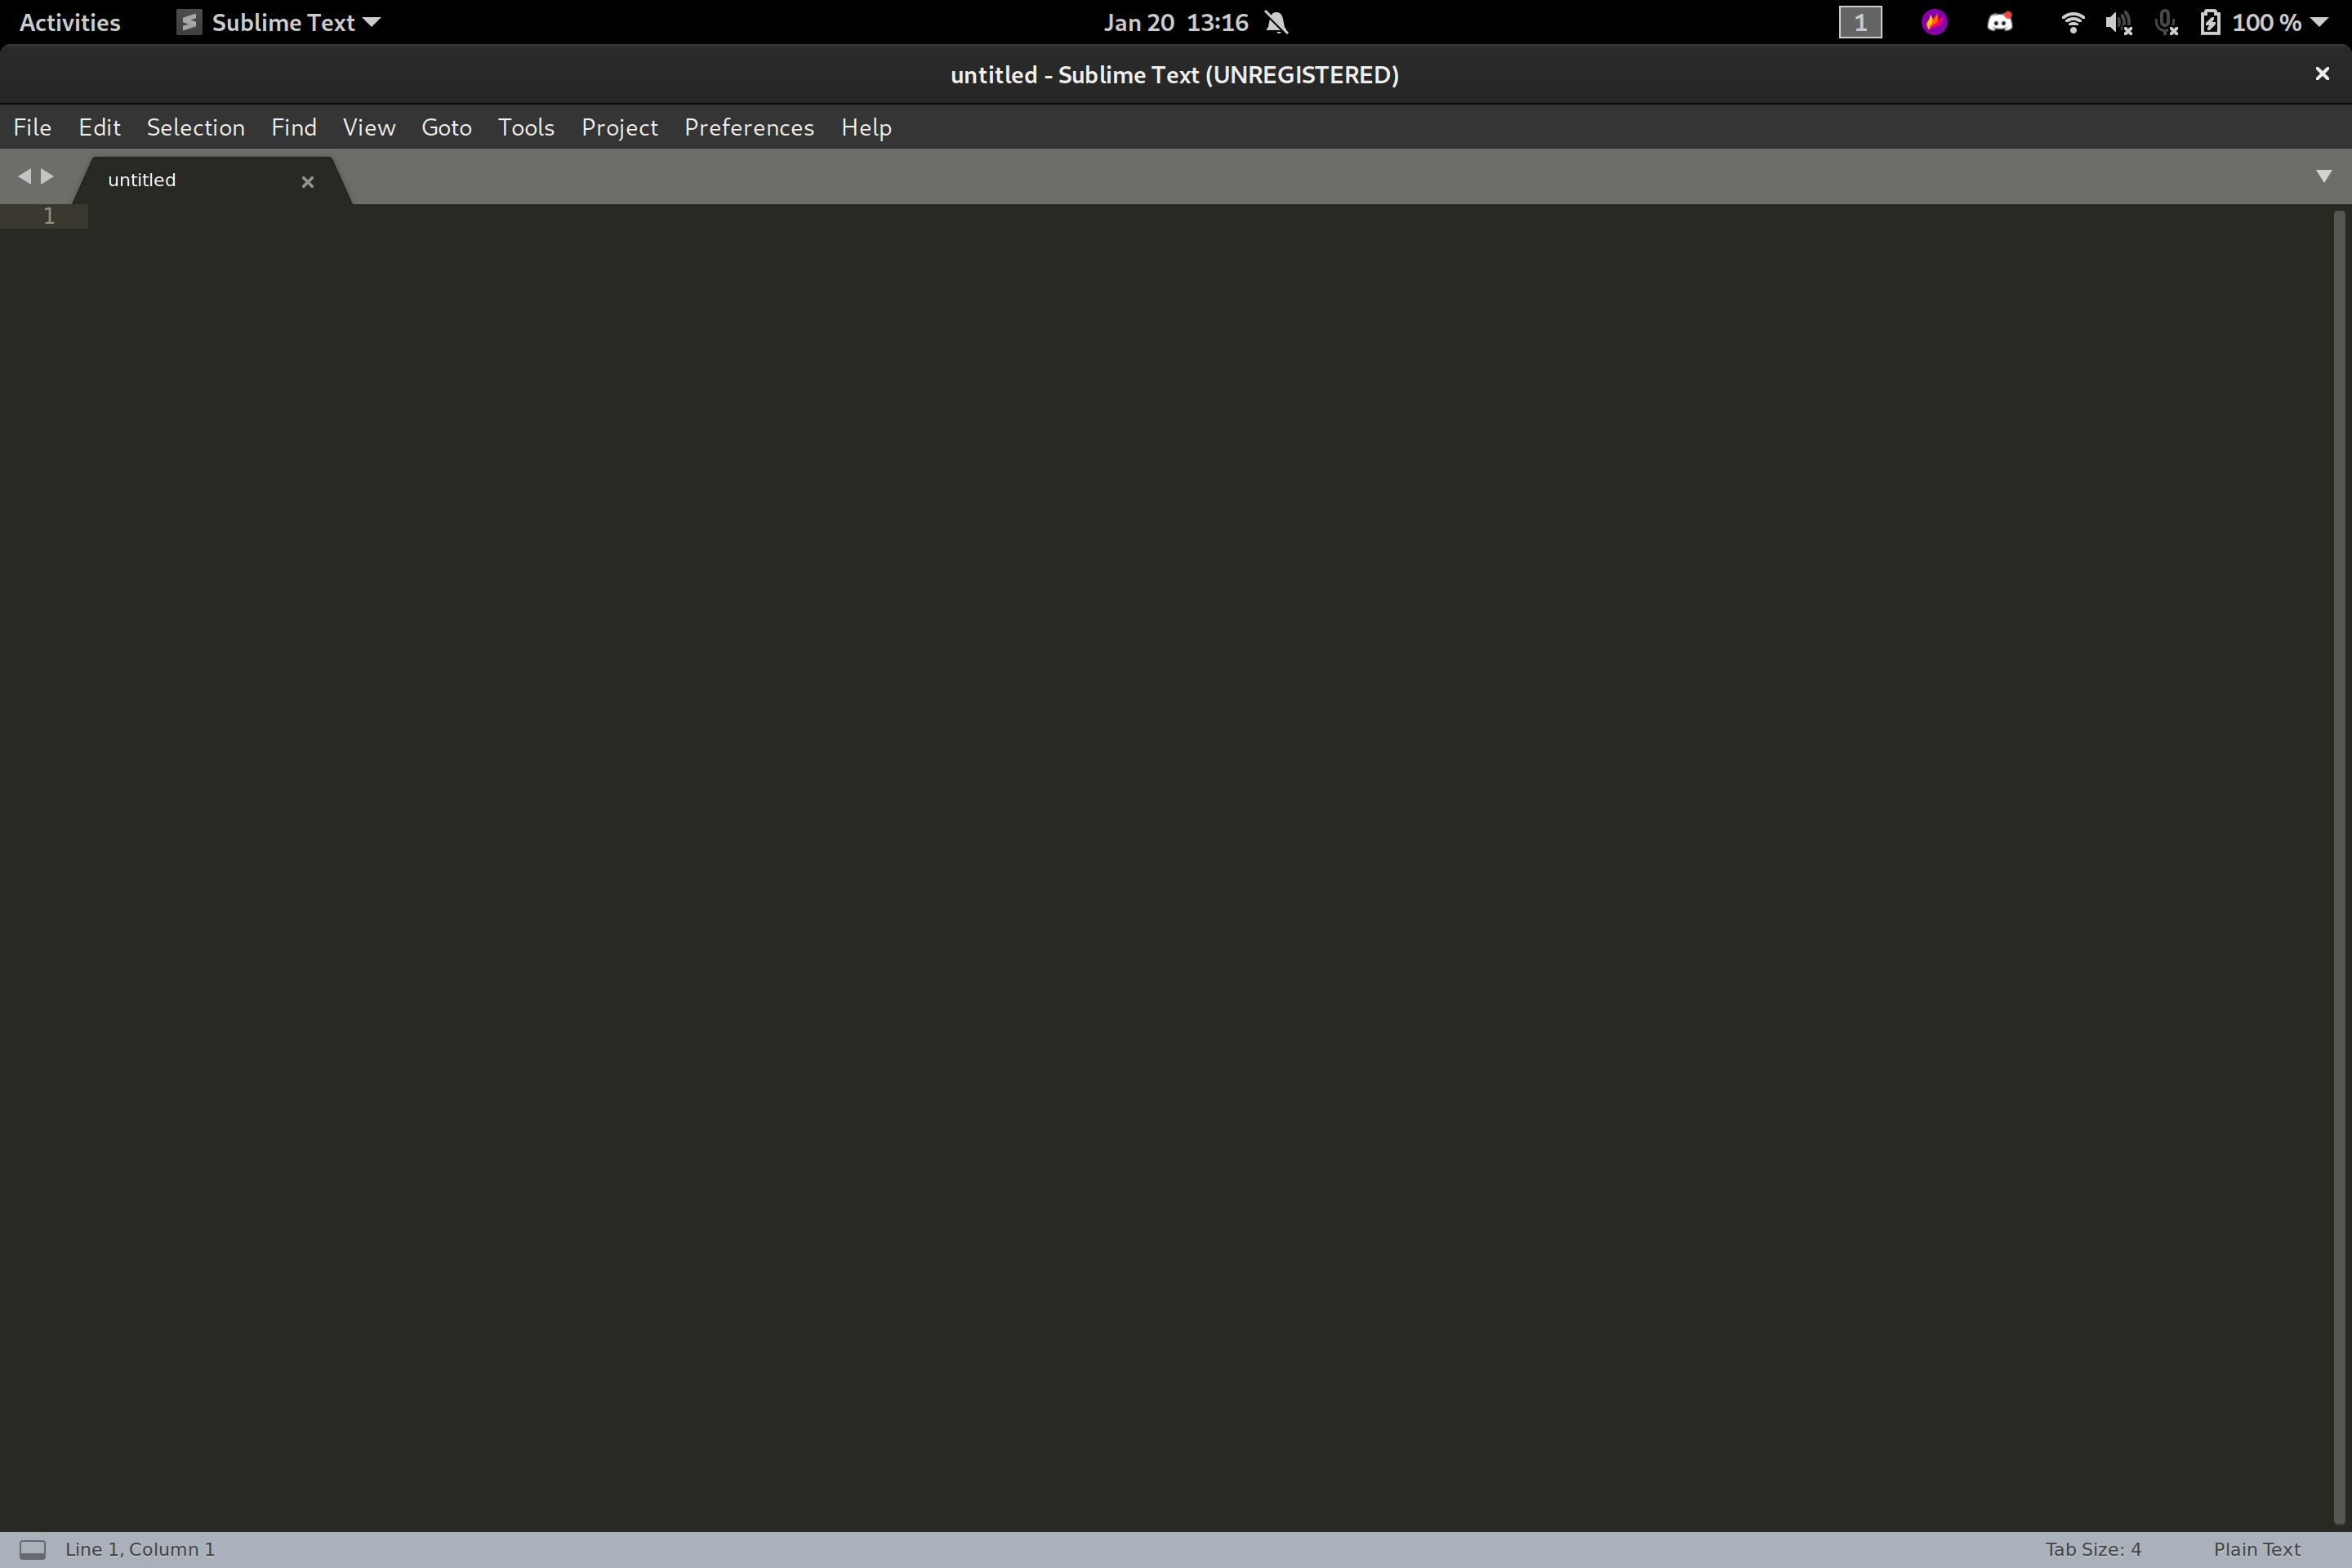This screenshot has height=1568, width=2352.
Task: Unmute the system volume
Action: click(x=2118, y=21)
